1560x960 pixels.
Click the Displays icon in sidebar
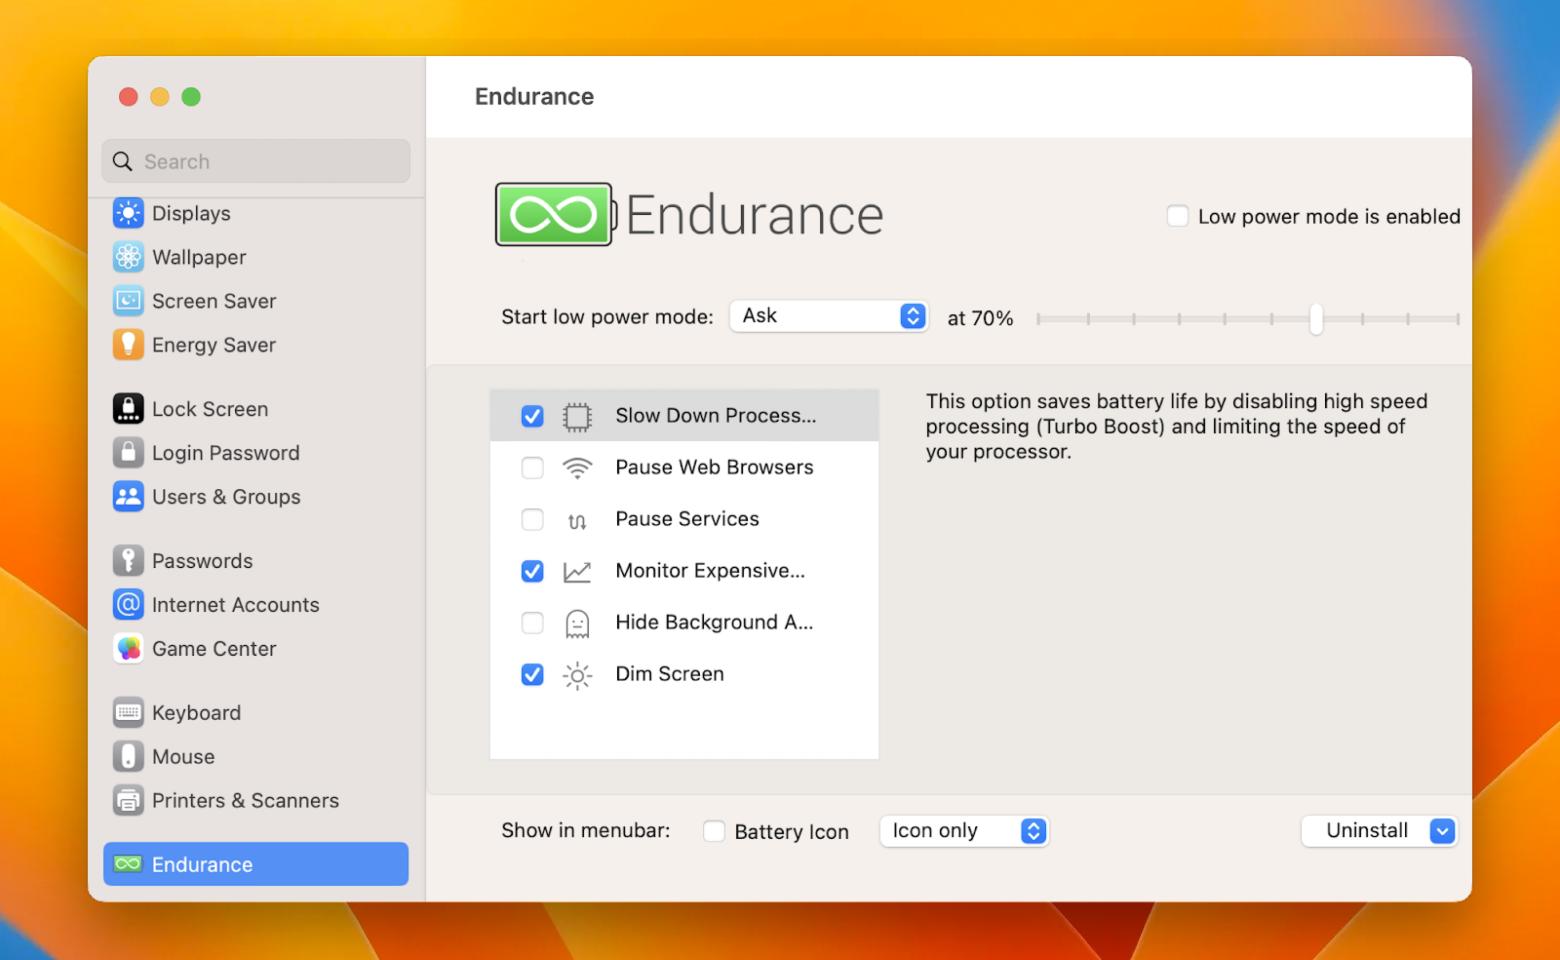click(128, 213)
